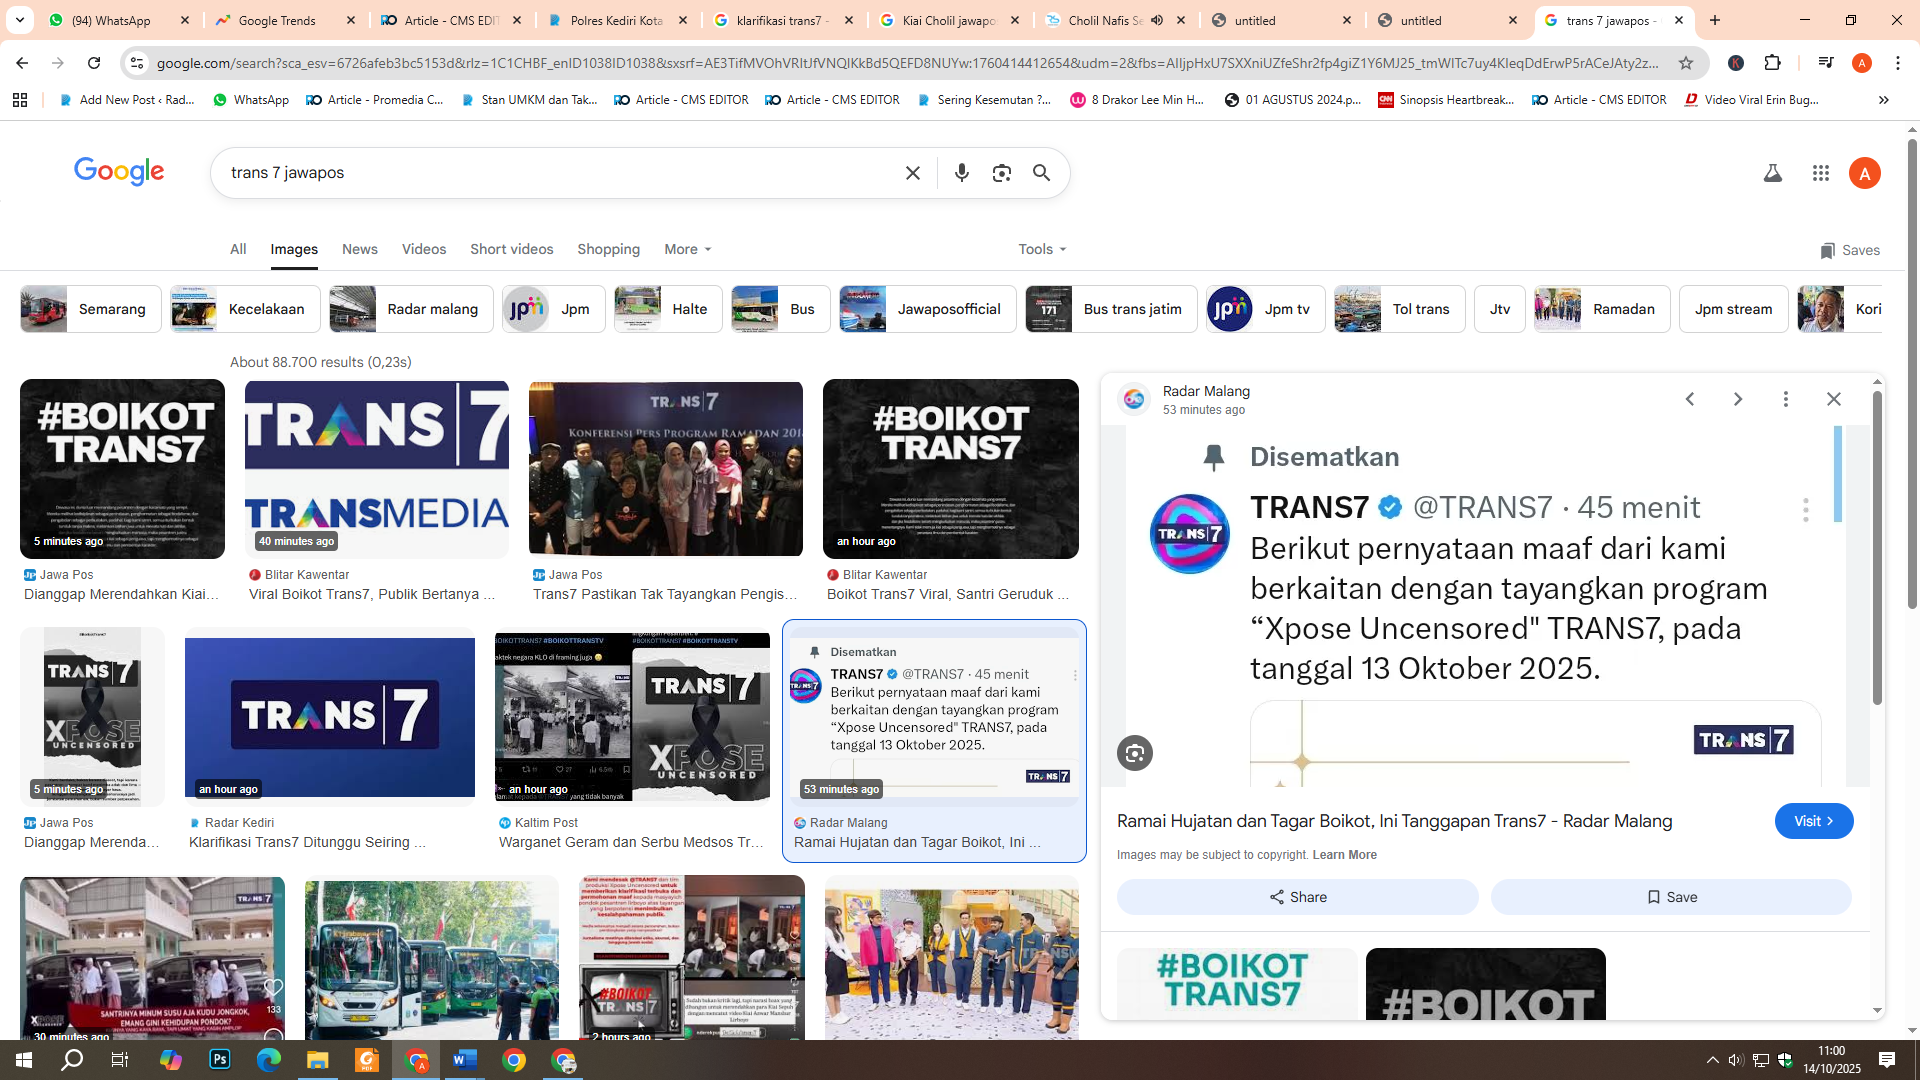Filter by Semarang chip
The height and width of the screenshot is (1080, 1920).
91,309
